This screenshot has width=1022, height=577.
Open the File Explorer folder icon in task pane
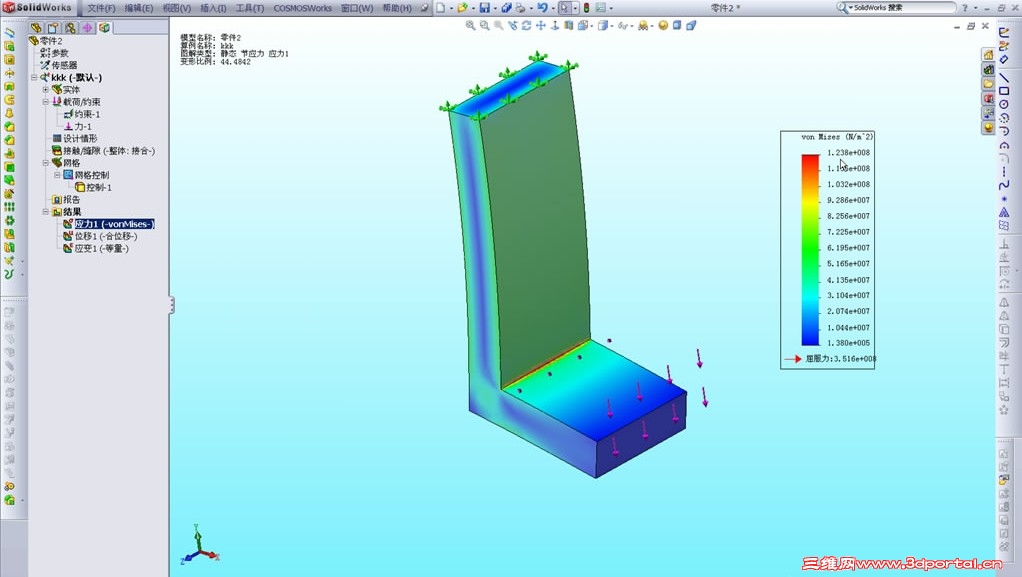pos(988,84)
